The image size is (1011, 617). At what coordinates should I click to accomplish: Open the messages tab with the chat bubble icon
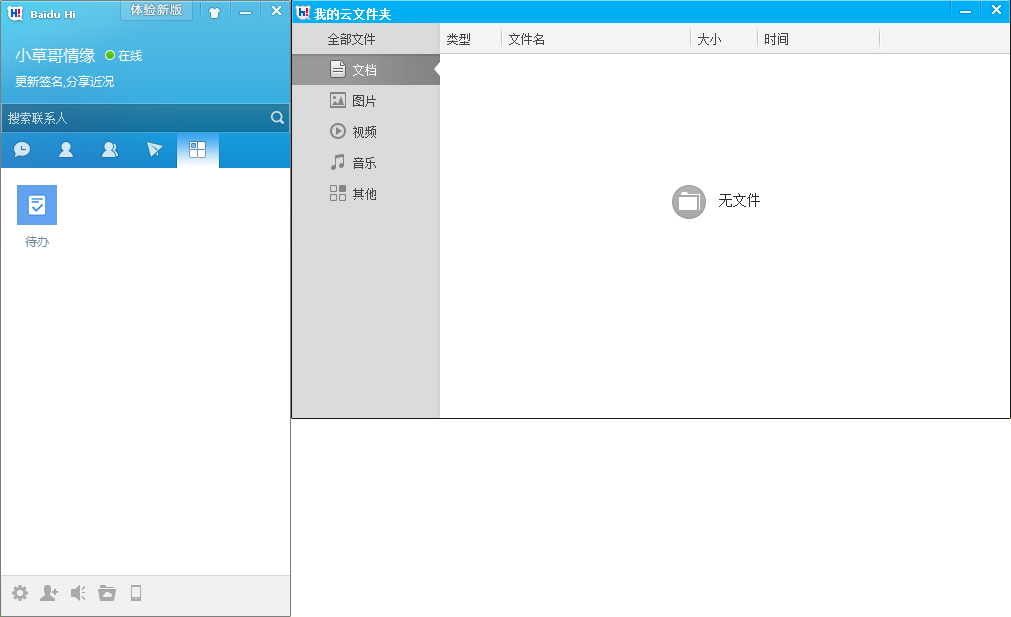(22, 150)
